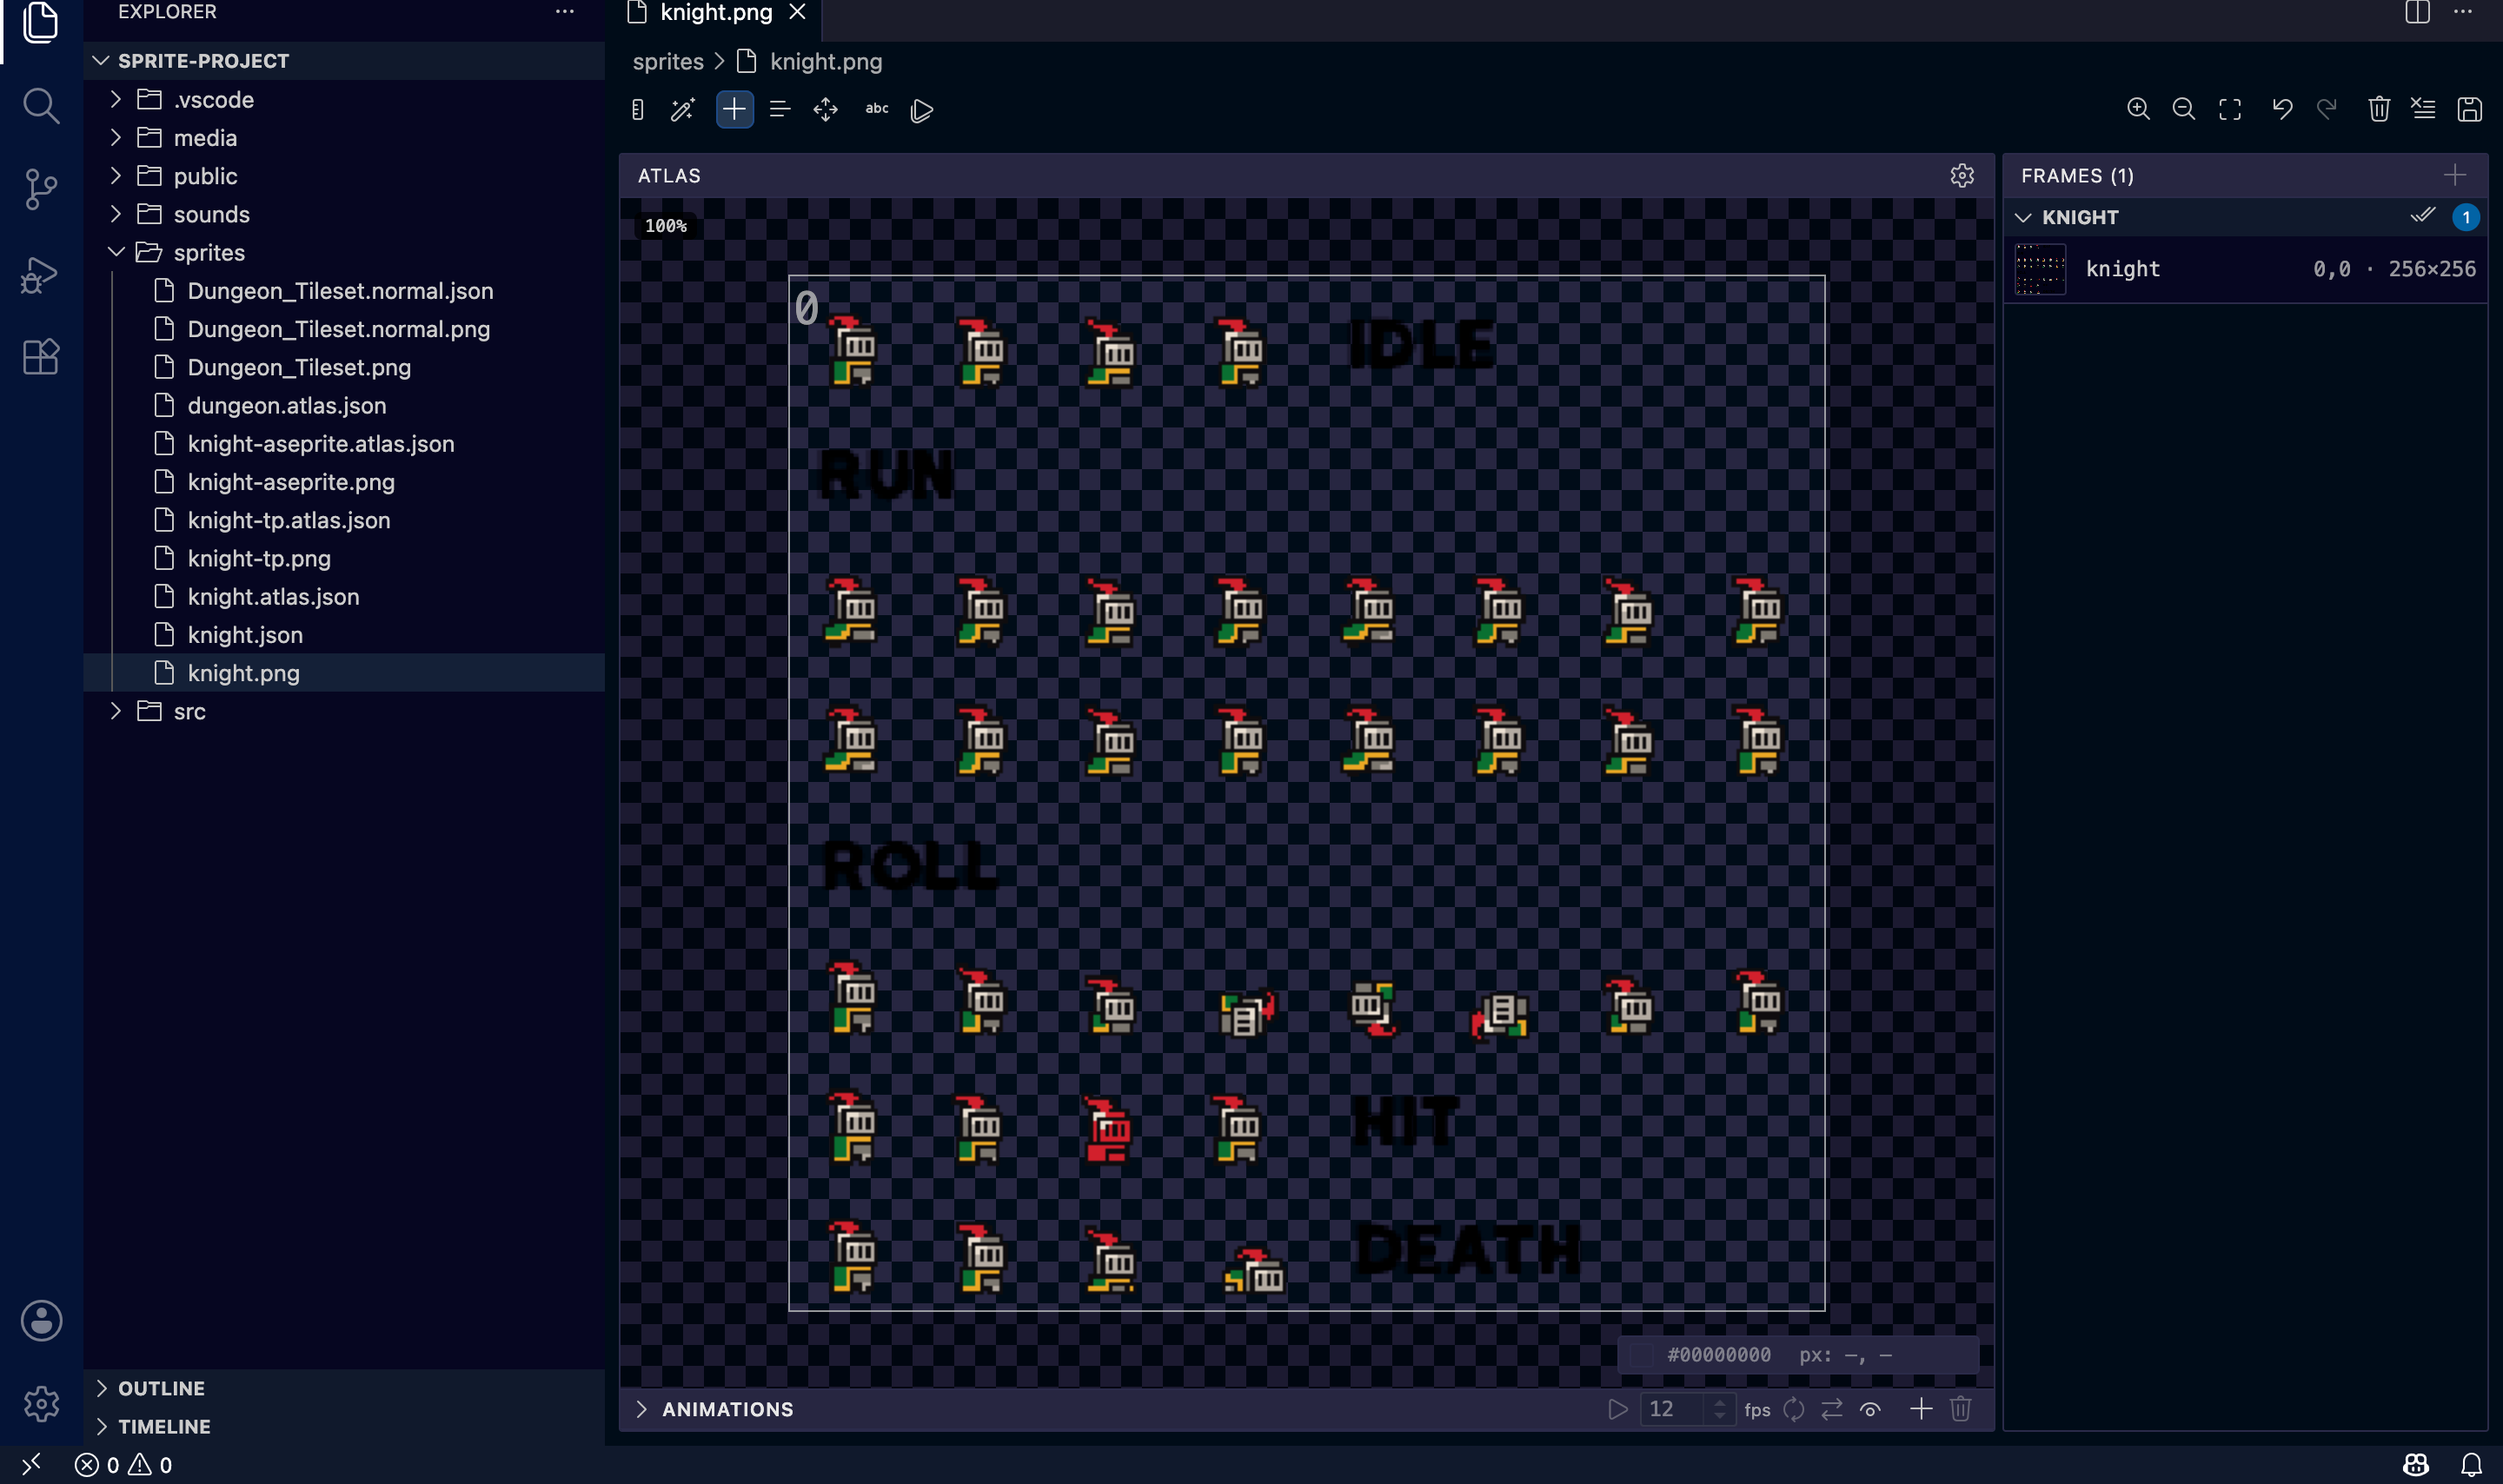This screenshot has height=1484, width=2503.
Task: Open Run and Debug view
Action: (41, 274)
